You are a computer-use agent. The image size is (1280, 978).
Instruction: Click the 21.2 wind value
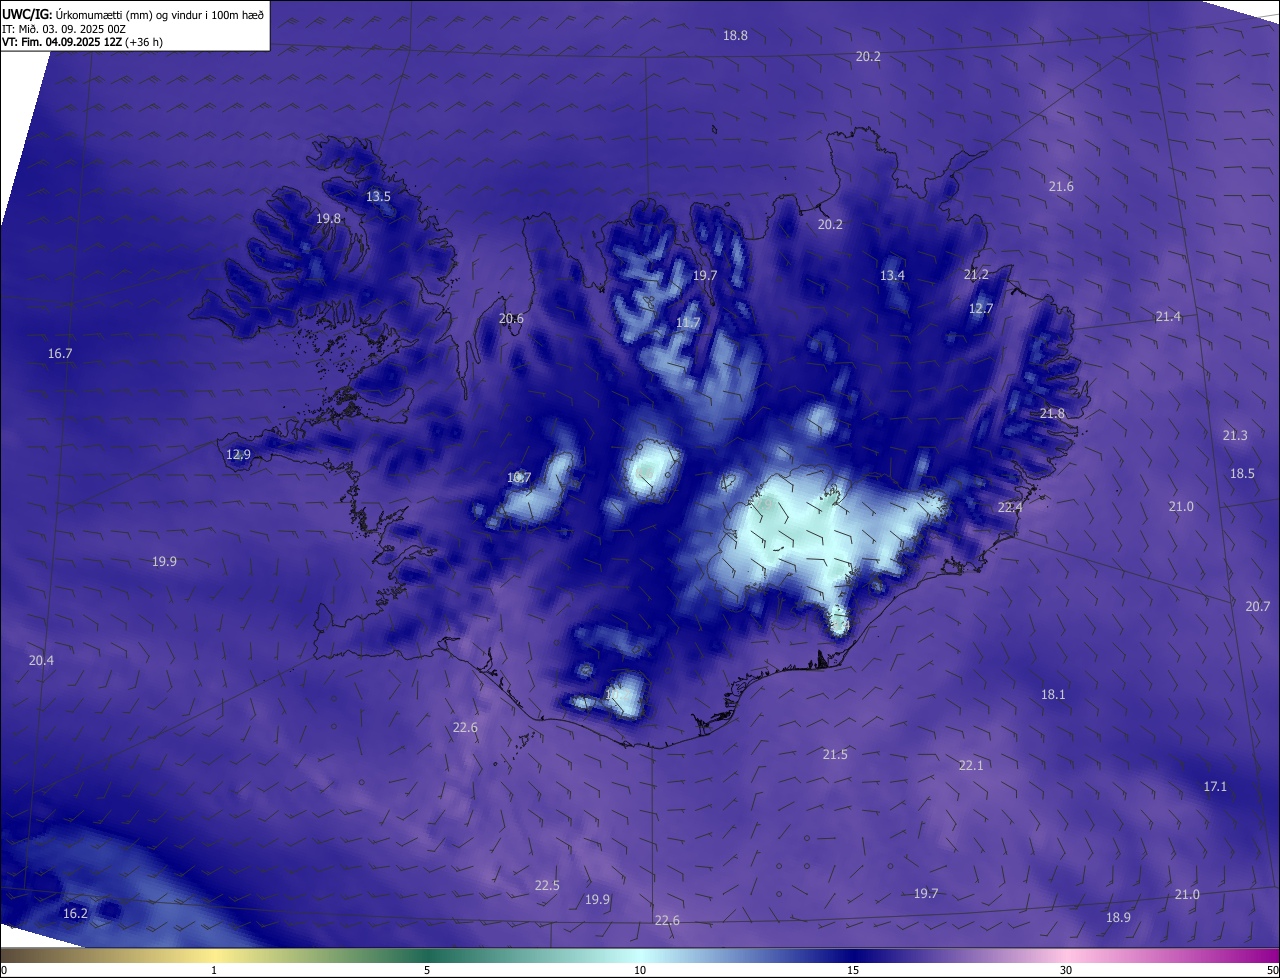point(976,274)
